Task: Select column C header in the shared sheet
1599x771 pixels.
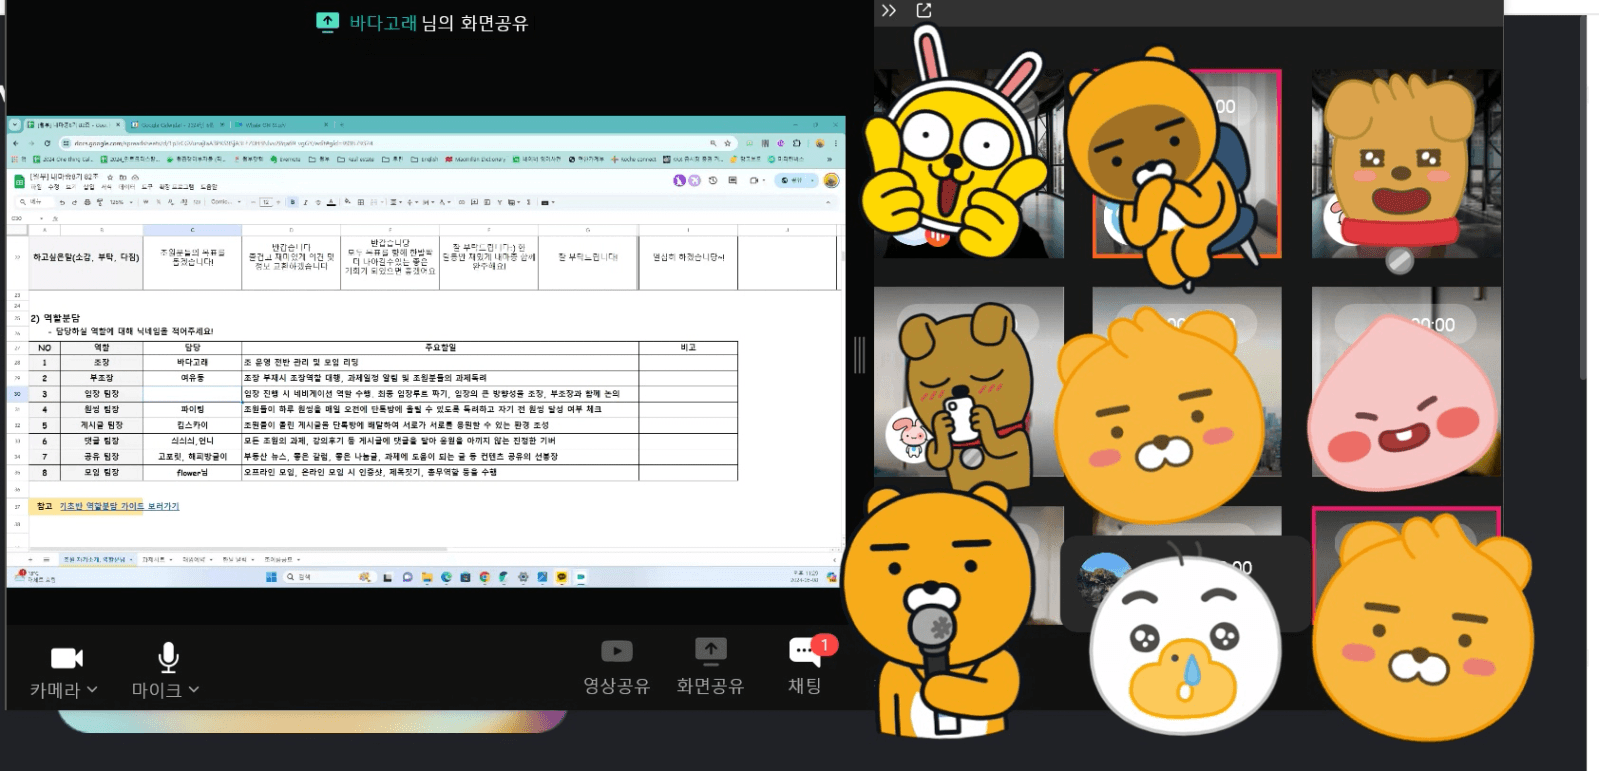Action: point(192,230)
